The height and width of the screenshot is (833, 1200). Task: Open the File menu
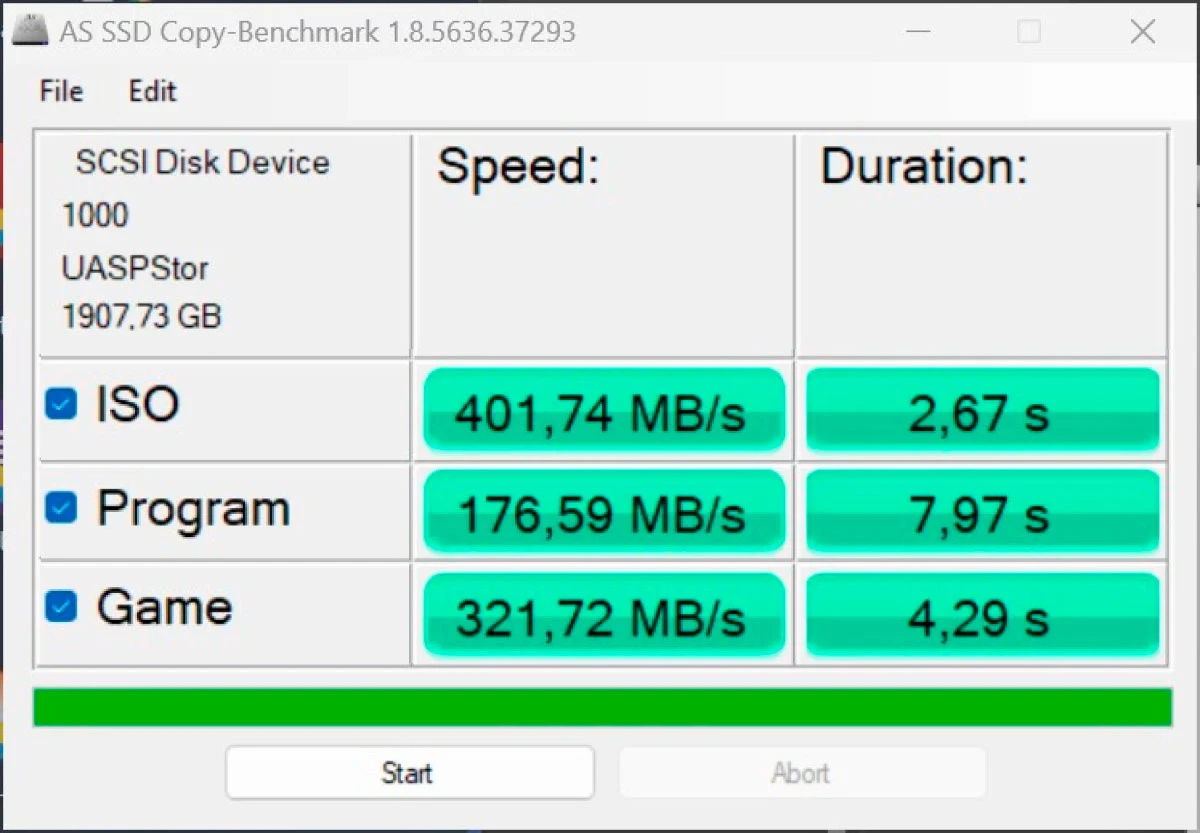(x=61, y=91)
